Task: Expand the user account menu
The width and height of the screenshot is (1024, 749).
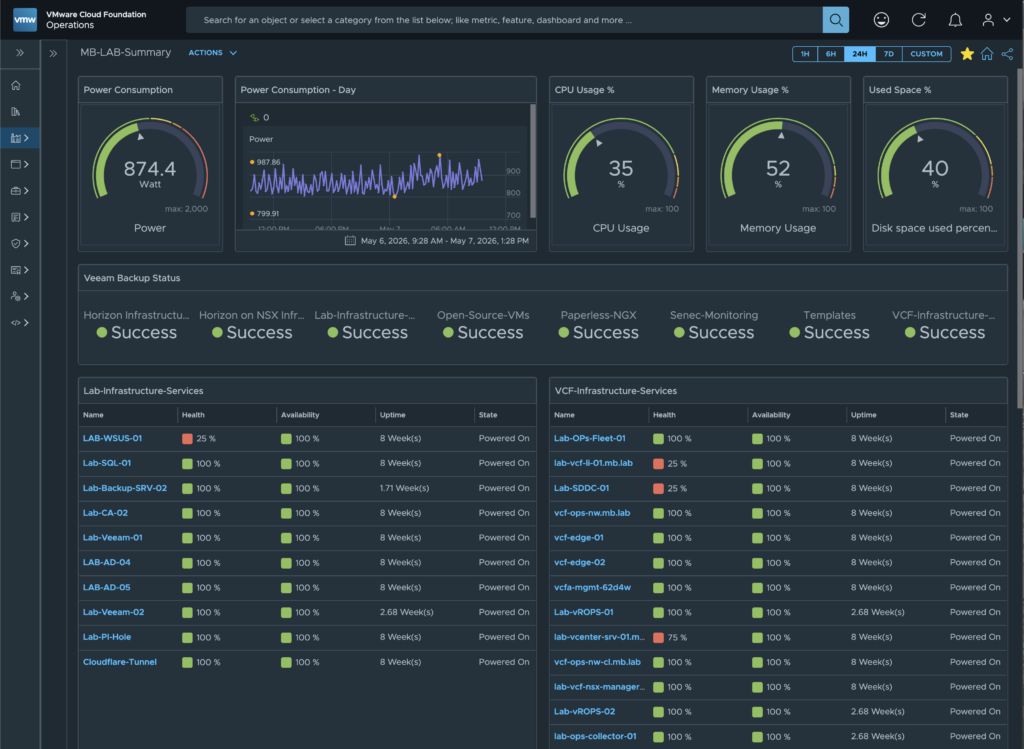Action: (x=997, y=20)
